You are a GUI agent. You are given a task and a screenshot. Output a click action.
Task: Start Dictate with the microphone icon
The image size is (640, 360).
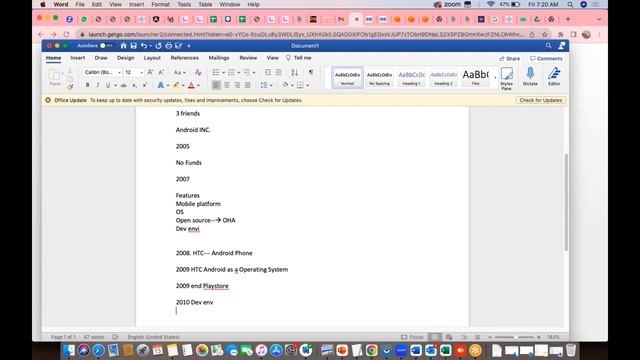[x=530, y=77]
